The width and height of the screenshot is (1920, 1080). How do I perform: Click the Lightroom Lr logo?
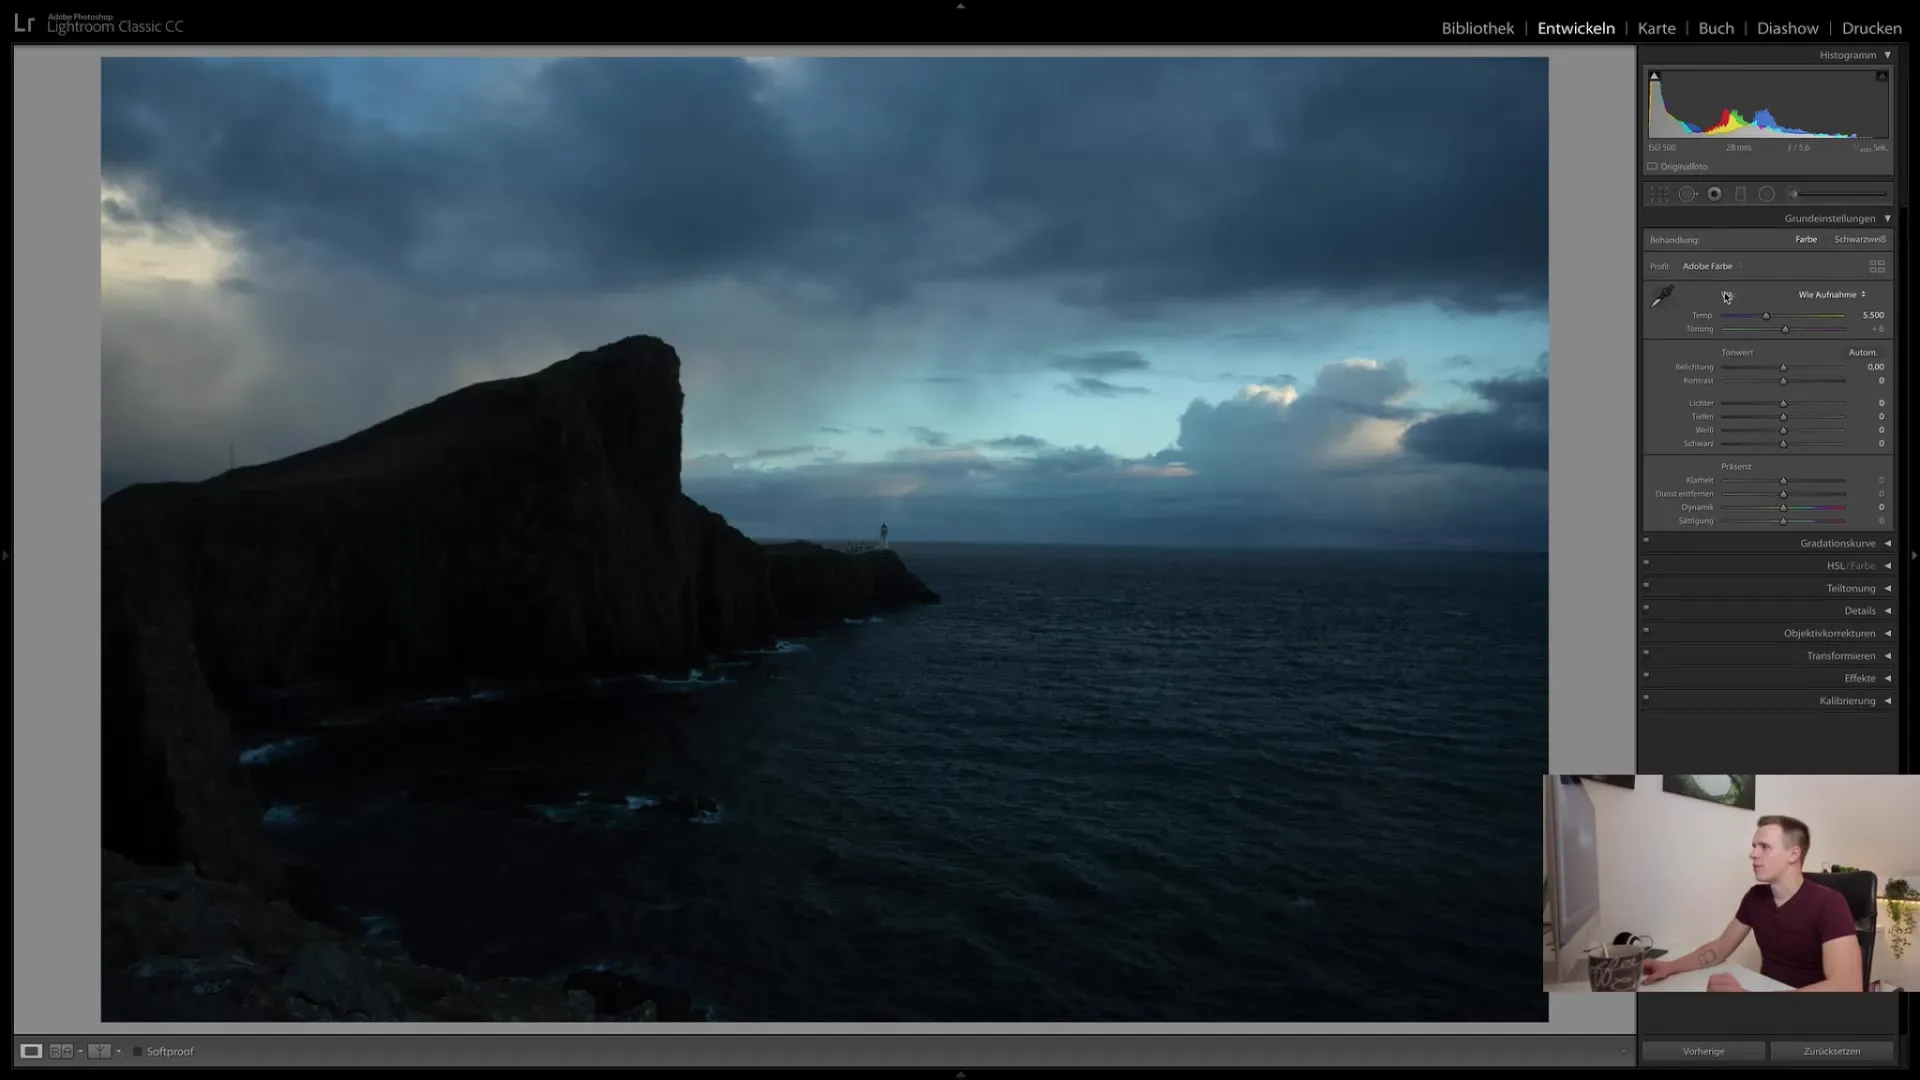[24, 24]
